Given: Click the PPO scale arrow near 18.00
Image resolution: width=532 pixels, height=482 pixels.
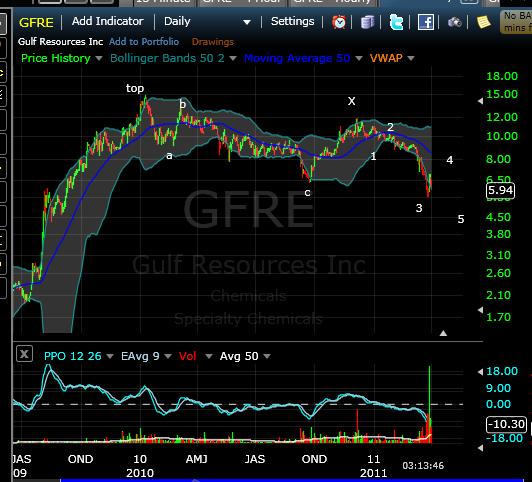Looking at the screenshot, I should [480, 372].
